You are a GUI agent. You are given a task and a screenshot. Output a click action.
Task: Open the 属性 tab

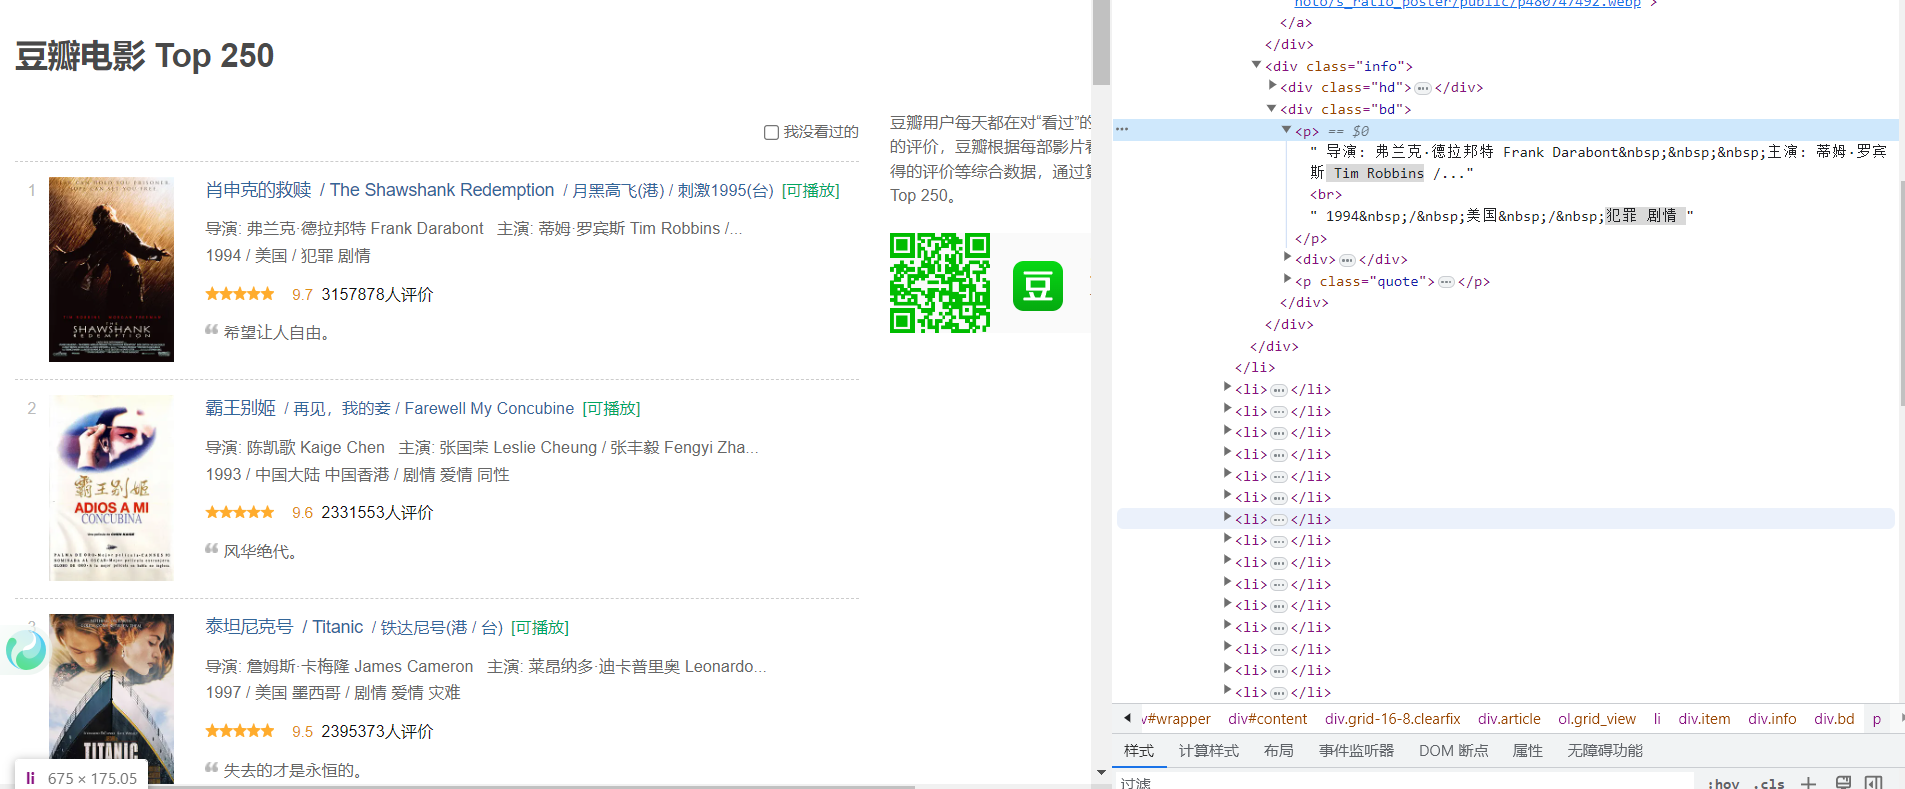1527,751
